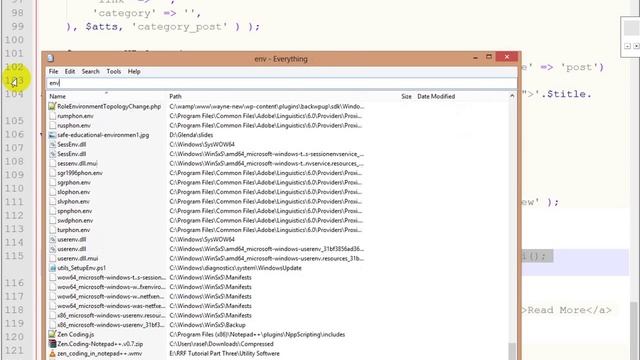Select wow64_microsoft-windows-t..s-session file icon
The height and width of the screenshot is (360, 640).
click(x=52, y=278)
